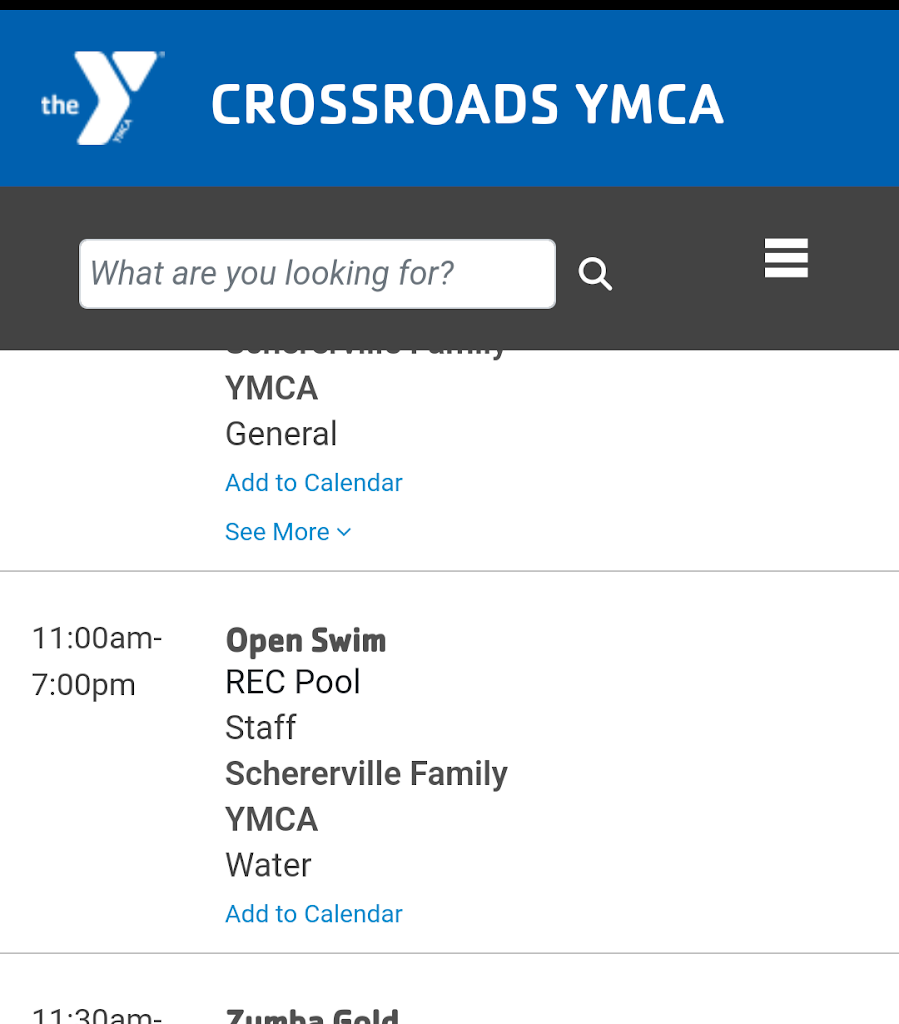Expand the See More details link
This screenshot has height=1024, width=899.
click(277, 532)
